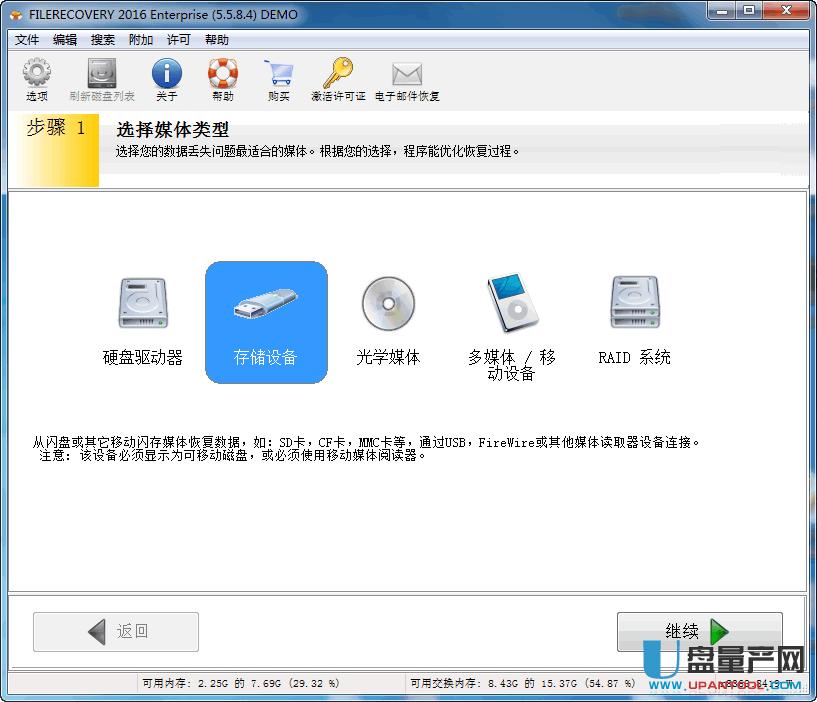817x702 pixels.
Task: Open the 搜索 menu
Action: click(101, 40)
